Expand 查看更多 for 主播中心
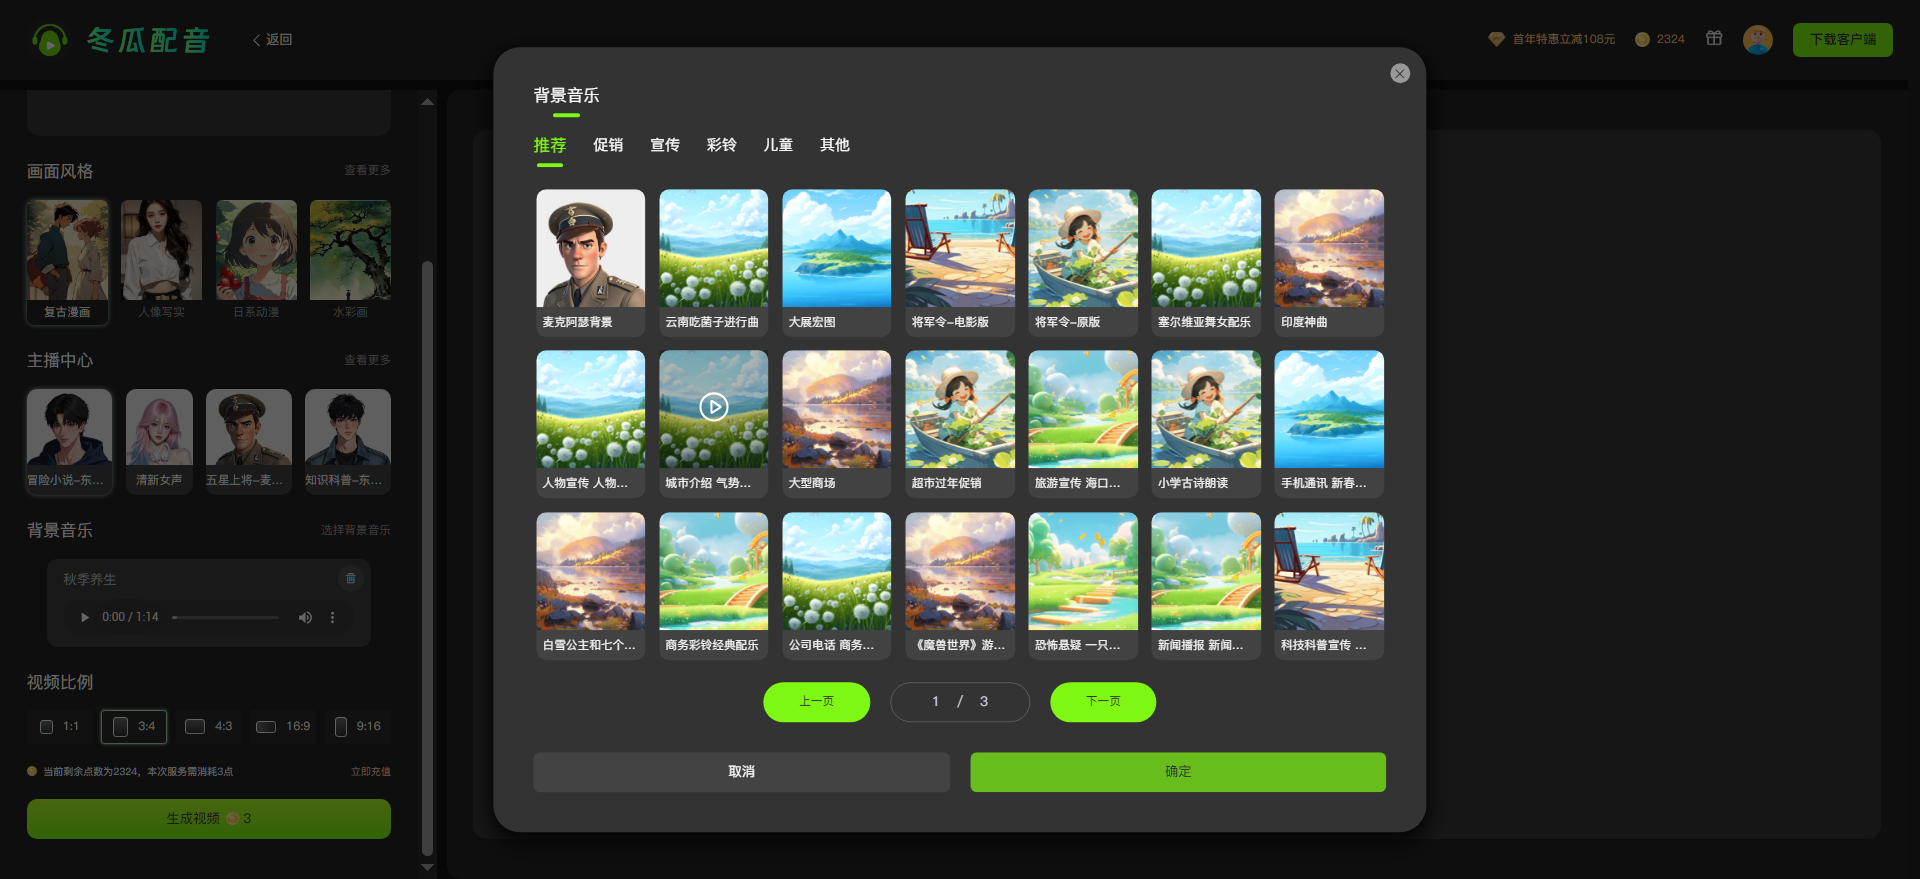 point(367,360)
